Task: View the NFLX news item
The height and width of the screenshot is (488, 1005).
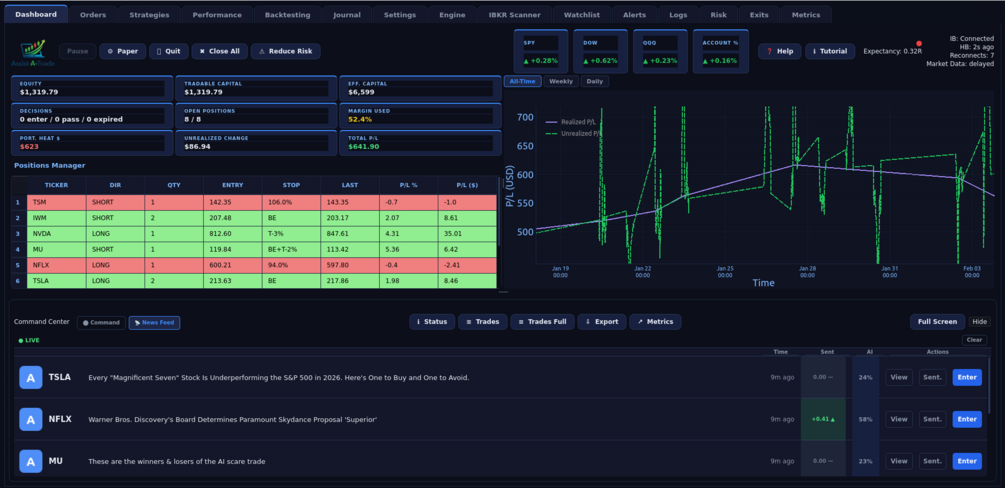Action: [x=899, y=419]
